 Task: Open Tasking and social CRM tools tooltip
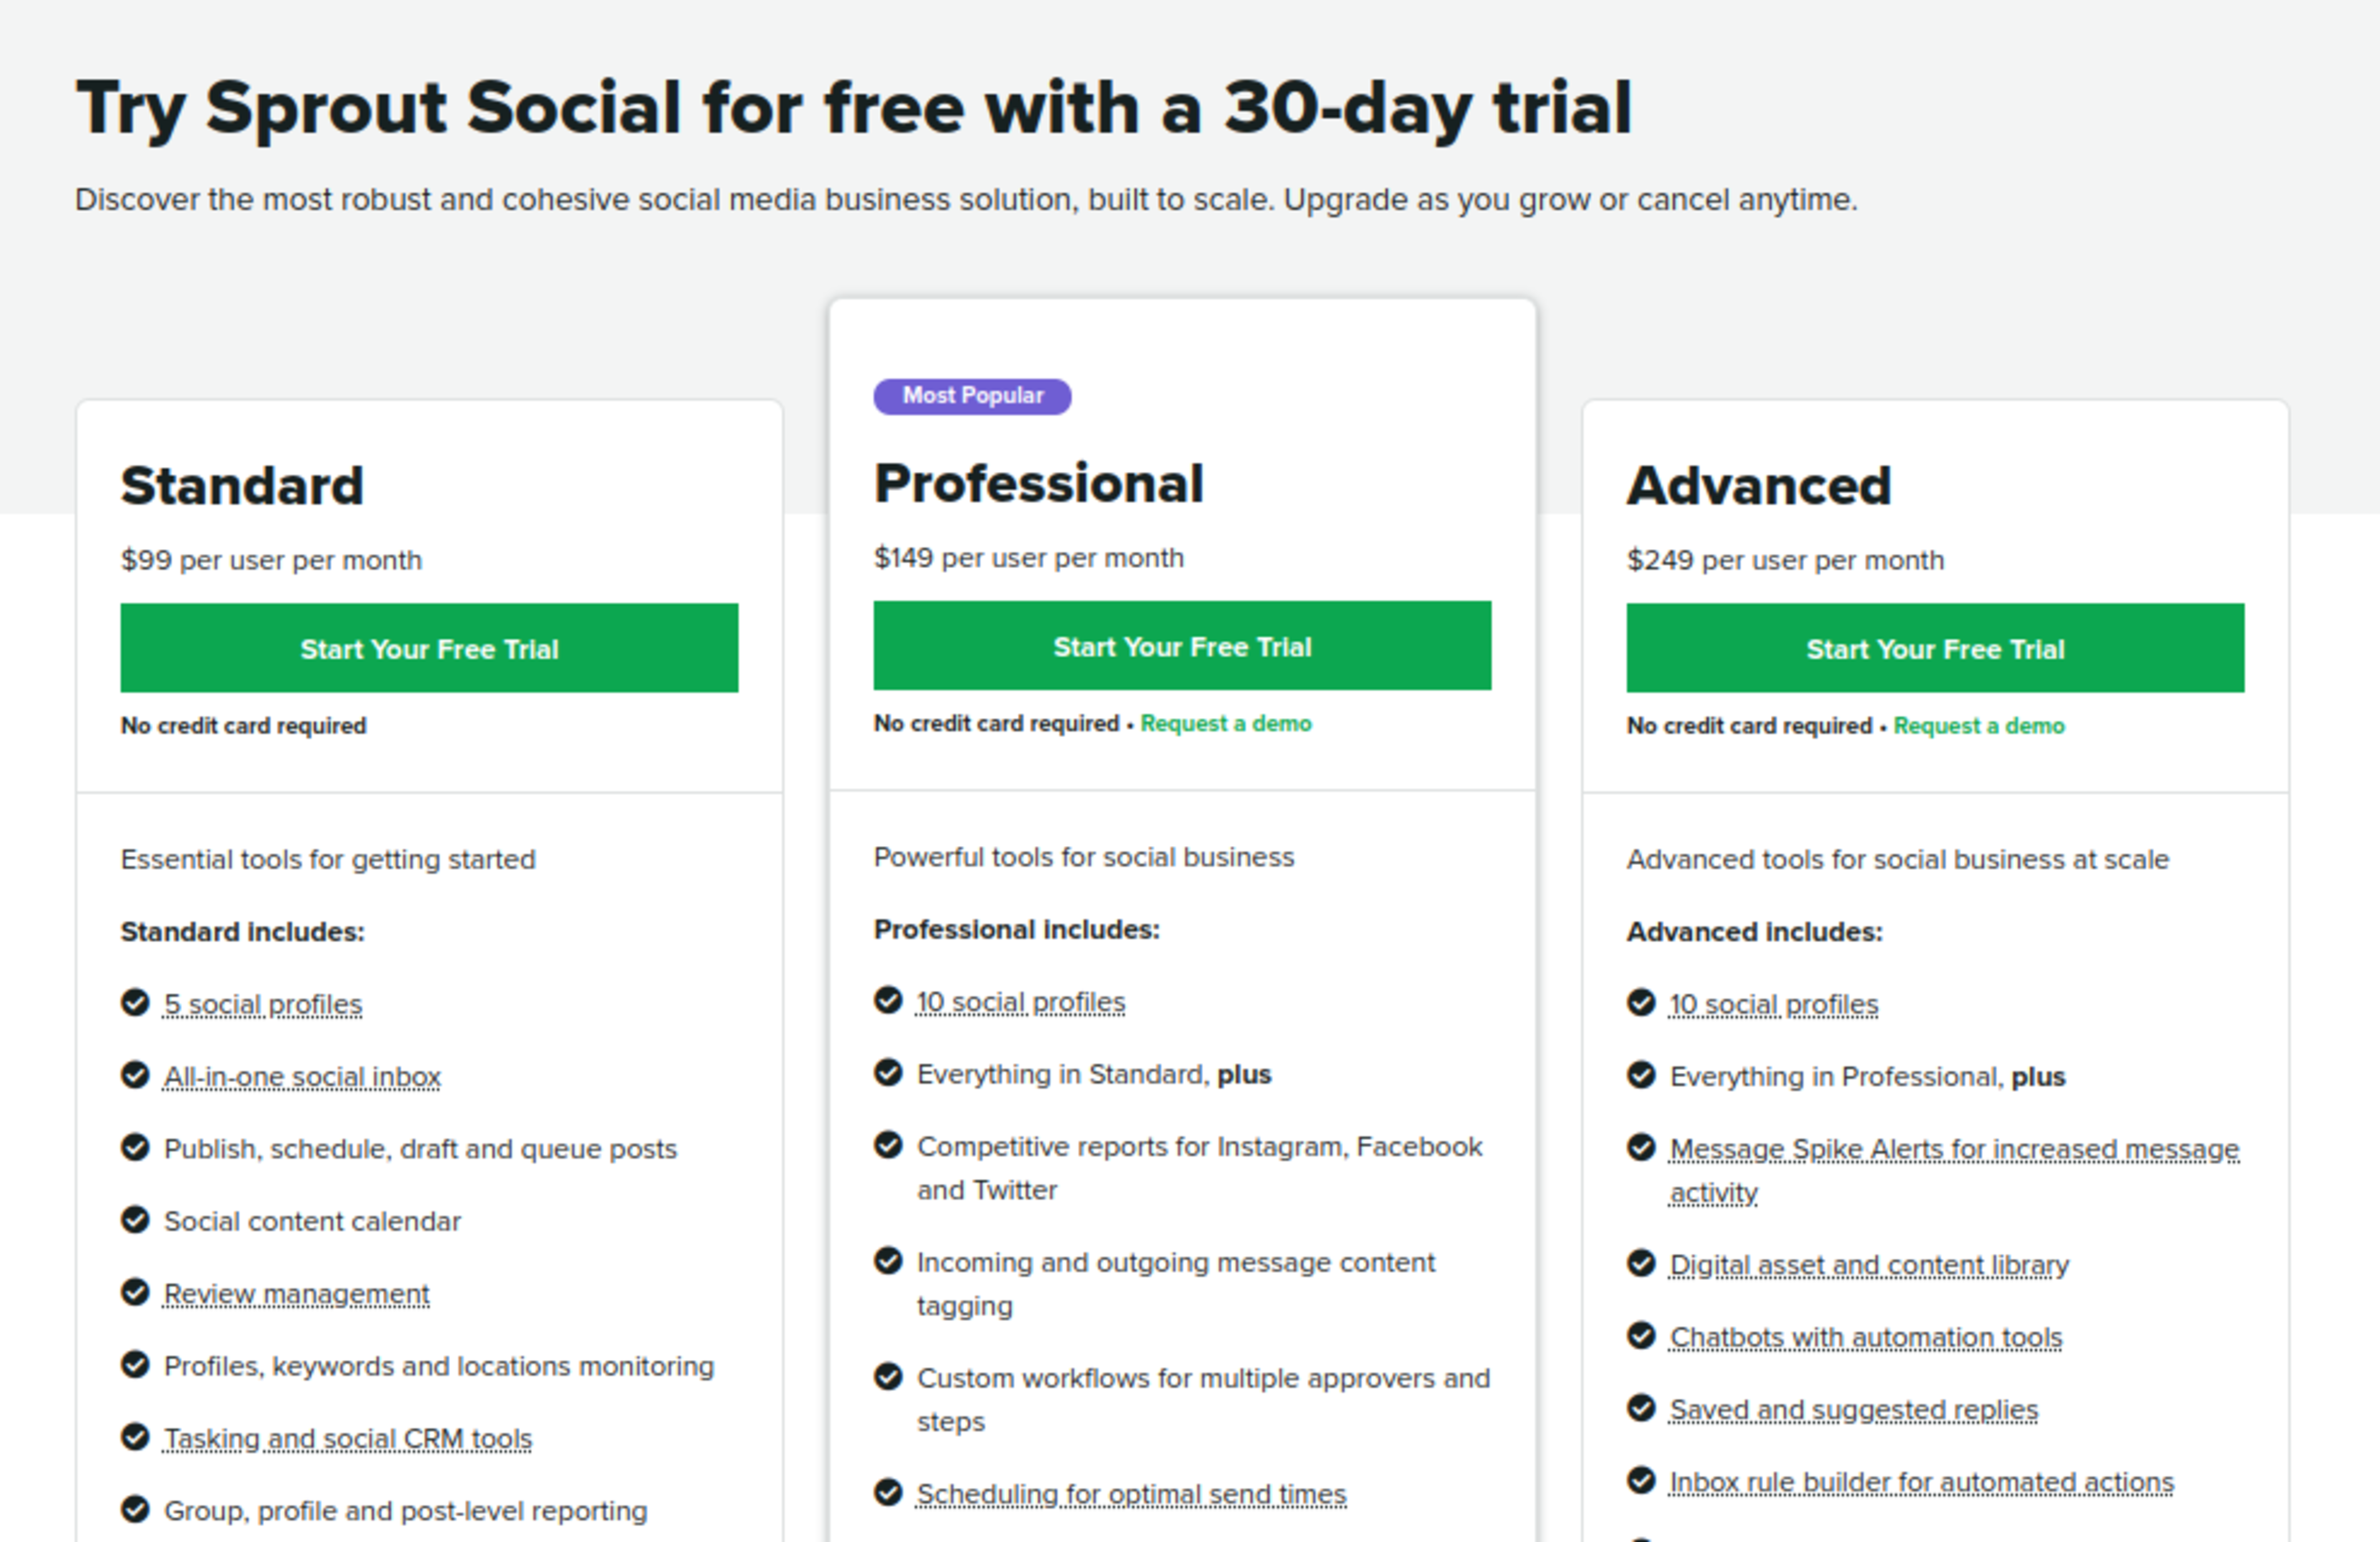pos(348,1438)
